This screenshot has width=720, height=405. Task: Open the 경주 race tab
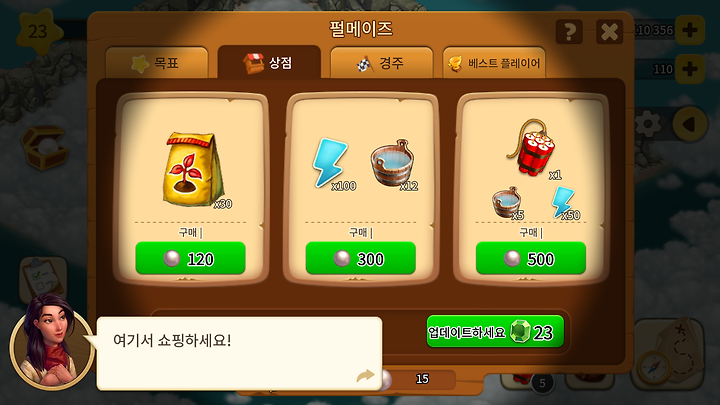[x=381, y=62]
